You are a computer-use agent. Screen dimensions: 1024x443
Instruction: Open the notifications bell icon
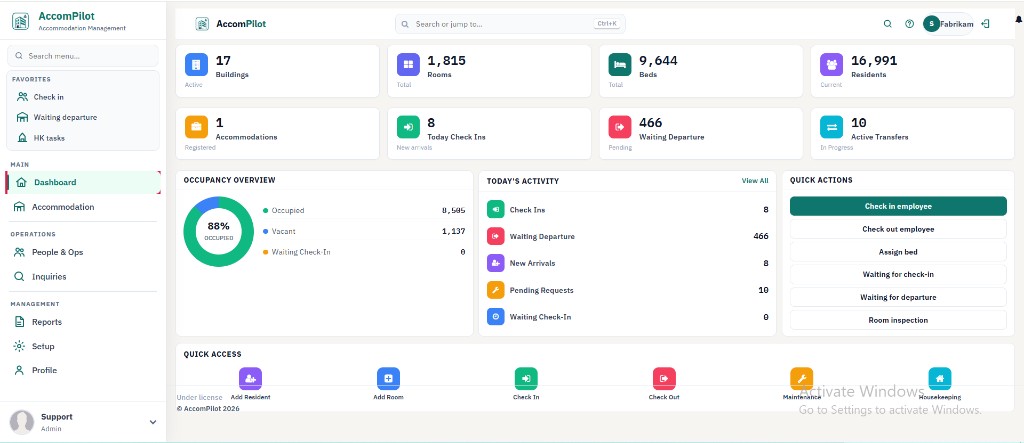pos(1019,22)
